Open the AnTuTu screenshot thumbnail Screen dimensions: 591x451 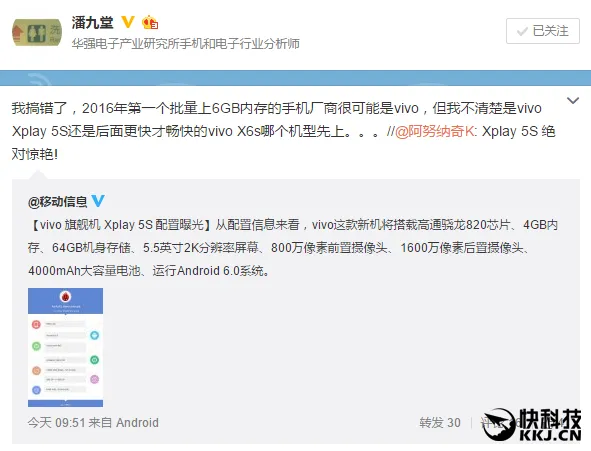(x=65, y=347)
